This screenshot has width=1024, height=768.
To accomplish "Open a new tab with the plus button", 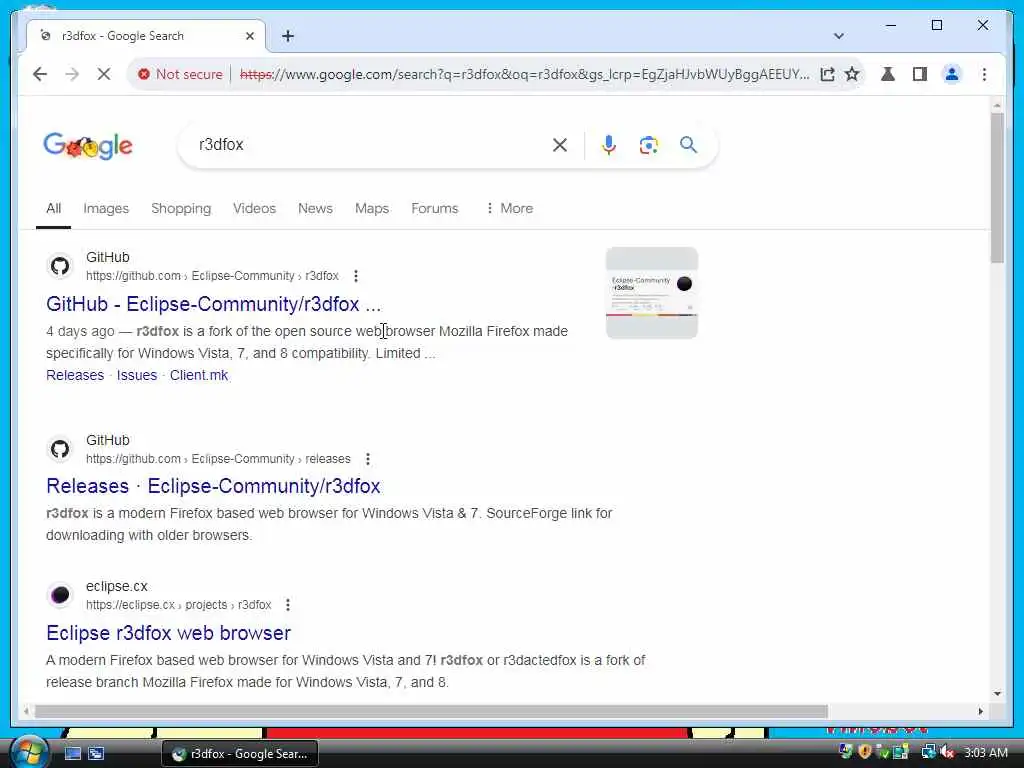I will pyautogui.click(x=288, y=36).
